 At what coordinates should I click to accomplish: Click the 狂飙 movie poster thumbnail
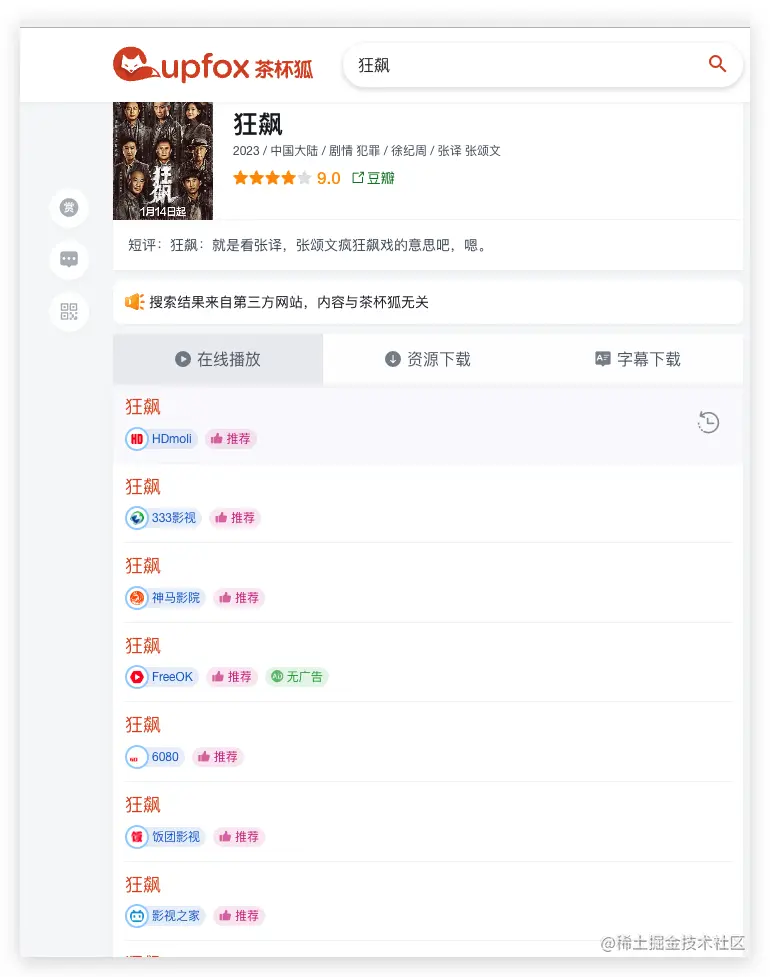click(163, 161)
